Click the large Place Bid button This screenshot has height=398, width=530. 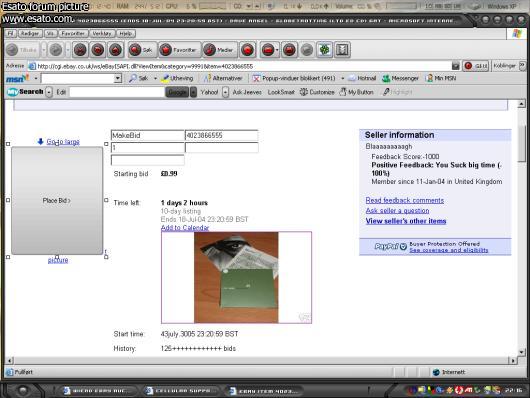pos(57,201)
